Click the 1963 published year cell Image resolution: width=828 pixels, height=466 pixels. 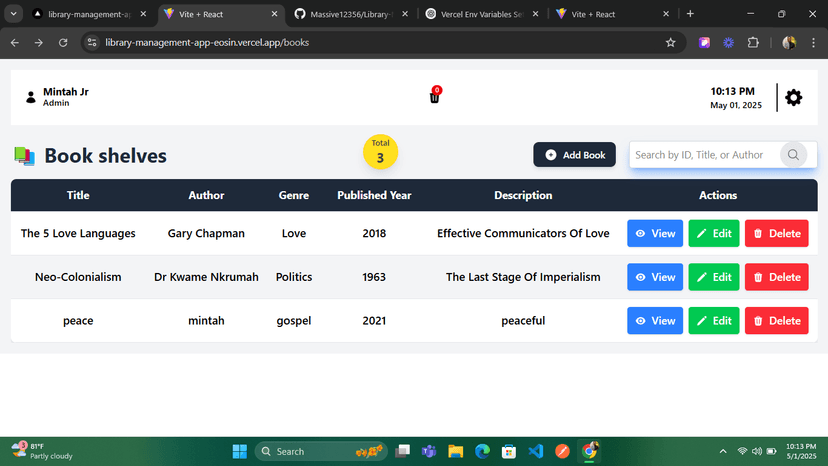pyautogui.click(x=374, y=277)
